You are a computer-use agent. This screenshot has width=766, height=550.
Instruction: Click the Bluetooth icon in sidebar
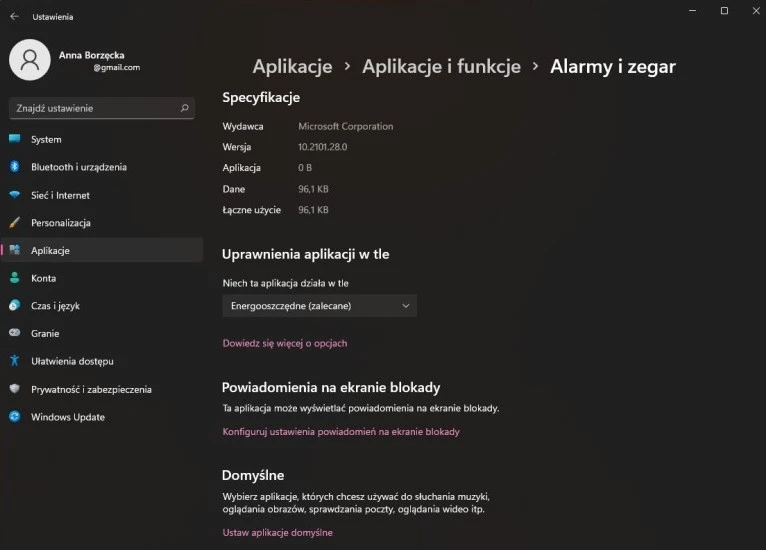15,167
